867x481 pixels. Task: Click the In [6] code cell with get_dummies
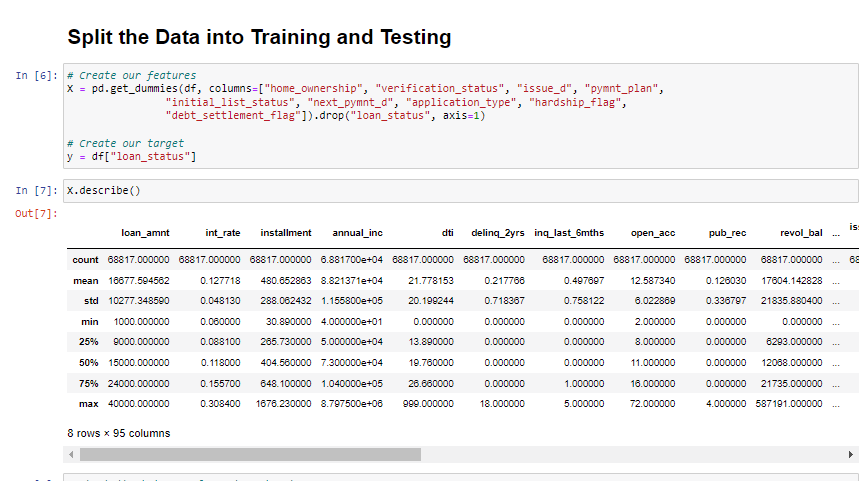[461, 116]
